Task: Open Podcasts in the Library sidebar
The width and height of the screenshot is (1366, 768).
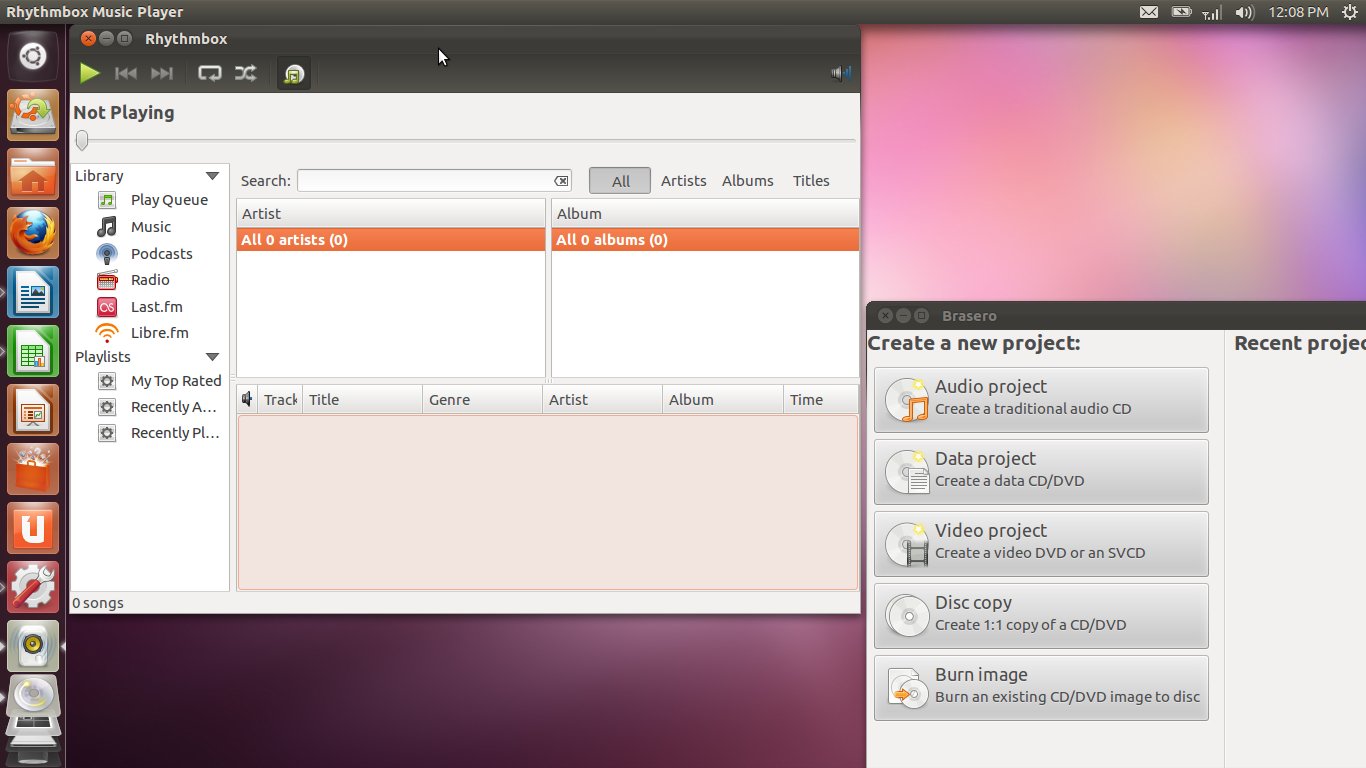Action: (161, 254)
